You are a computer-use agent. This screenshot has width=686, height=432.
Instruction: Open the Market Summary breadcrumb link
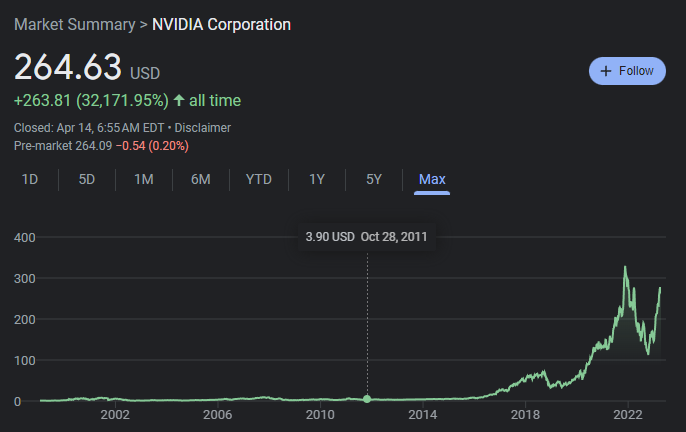tap(75, 24)
